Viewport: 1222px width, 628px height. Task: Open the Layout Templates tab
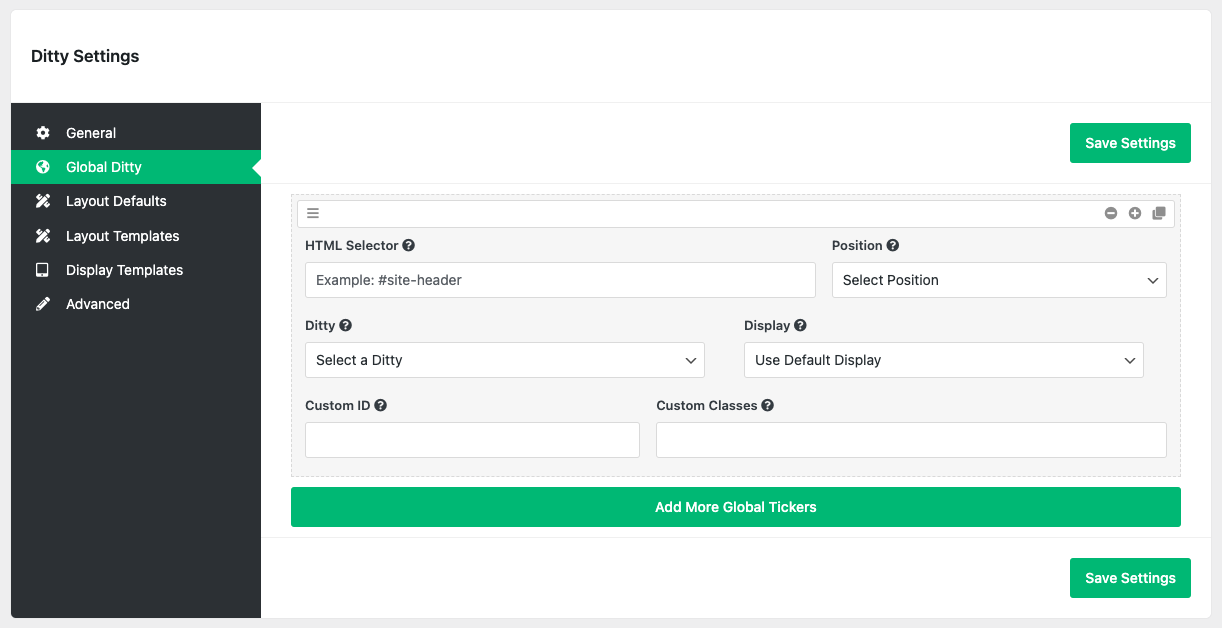click(x=136, y=236)
